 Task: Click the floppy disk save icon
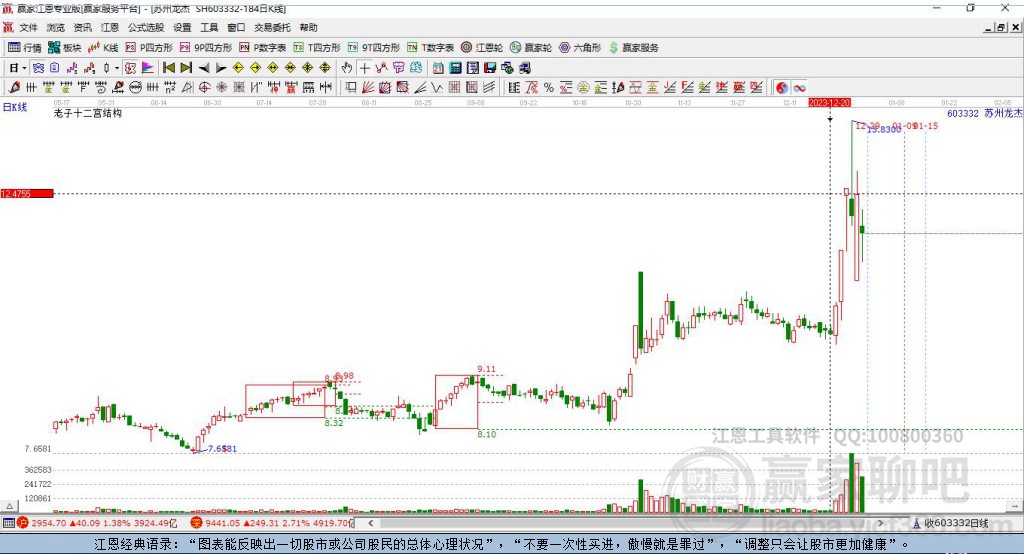click(490, 68)
